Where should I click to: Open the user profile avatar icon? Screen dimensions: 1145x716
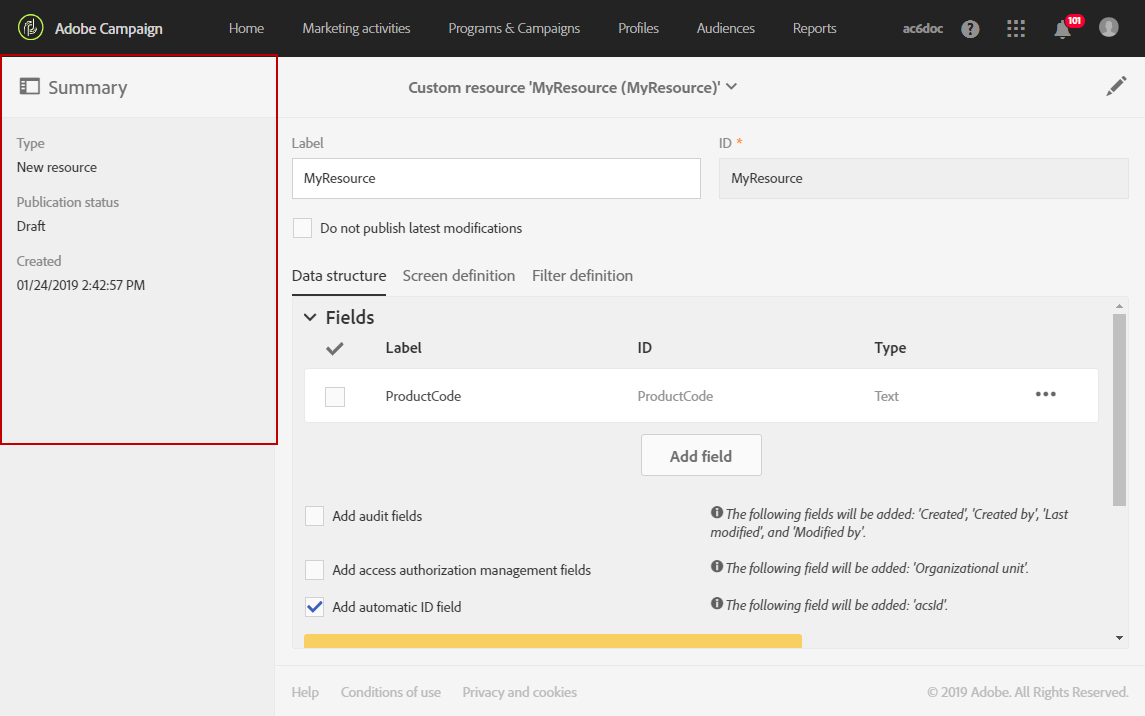(x=1108, y=28)
